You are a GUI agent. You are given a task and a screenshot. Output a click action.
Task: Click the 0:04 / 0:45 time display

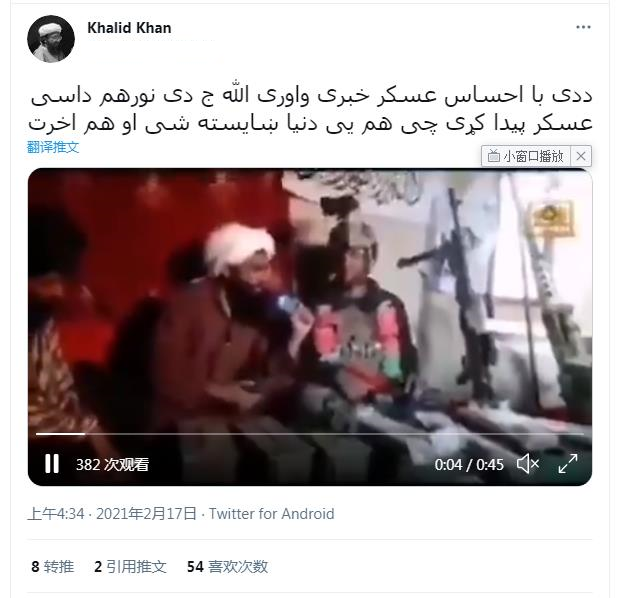click(469, 464)
